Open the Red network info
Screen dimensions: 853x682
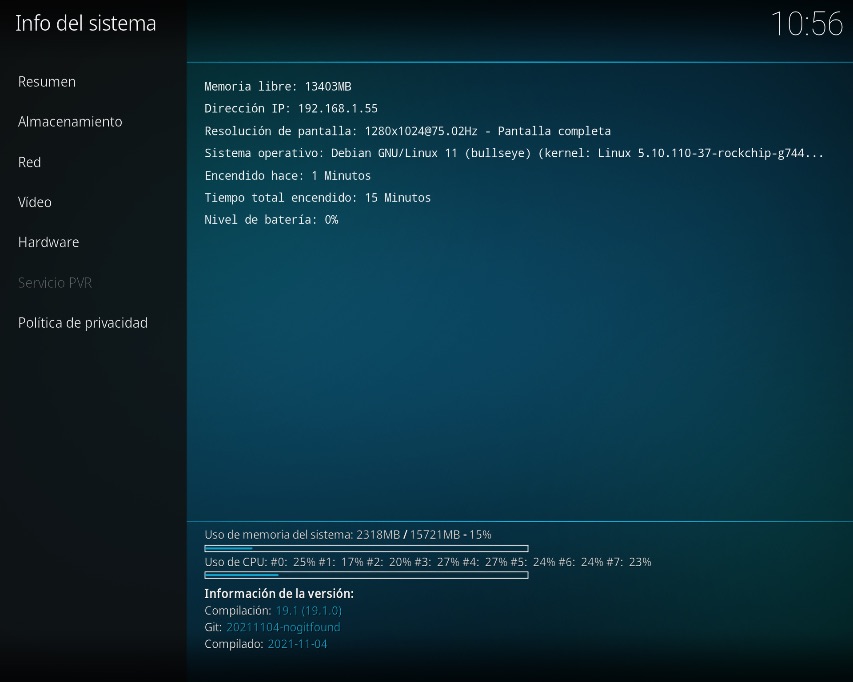click(29, 162)
